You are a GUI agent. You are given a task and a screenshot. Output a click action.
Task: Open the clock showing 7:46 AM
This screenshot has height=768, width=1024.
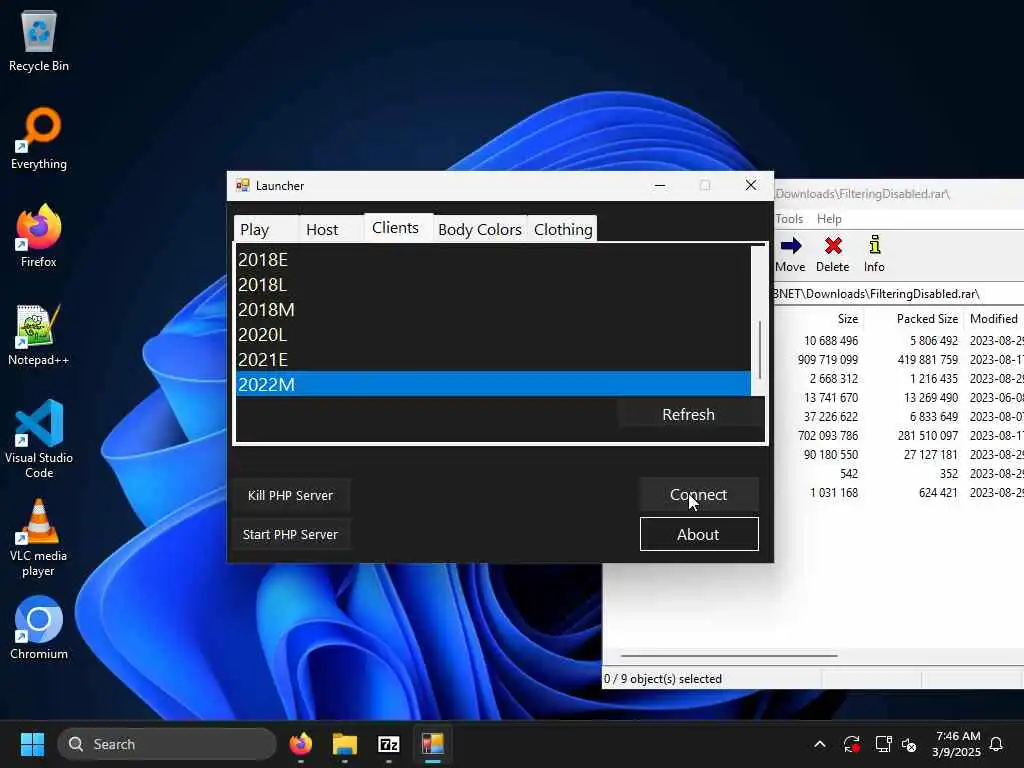(957, 744)
